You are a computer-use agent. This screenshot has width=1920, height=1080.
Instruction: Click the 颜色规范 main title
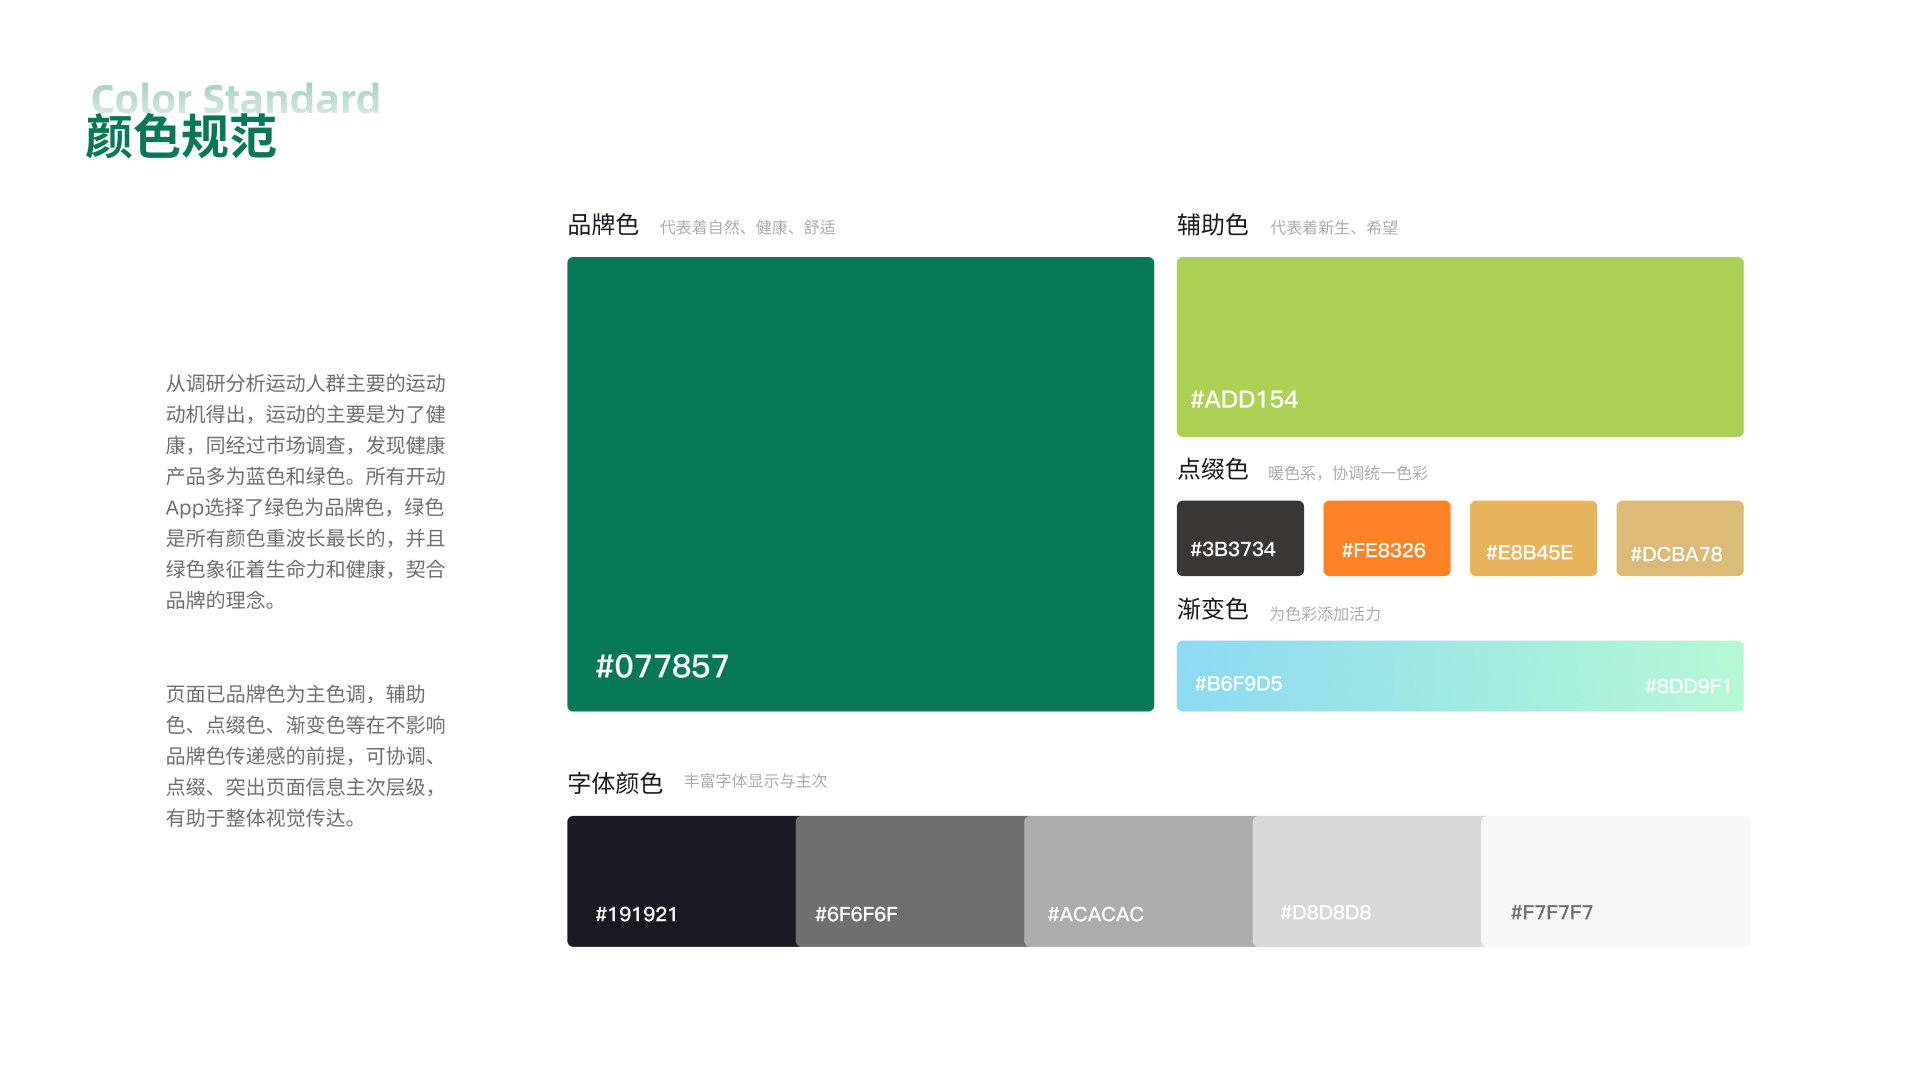(x=181, y=137)
